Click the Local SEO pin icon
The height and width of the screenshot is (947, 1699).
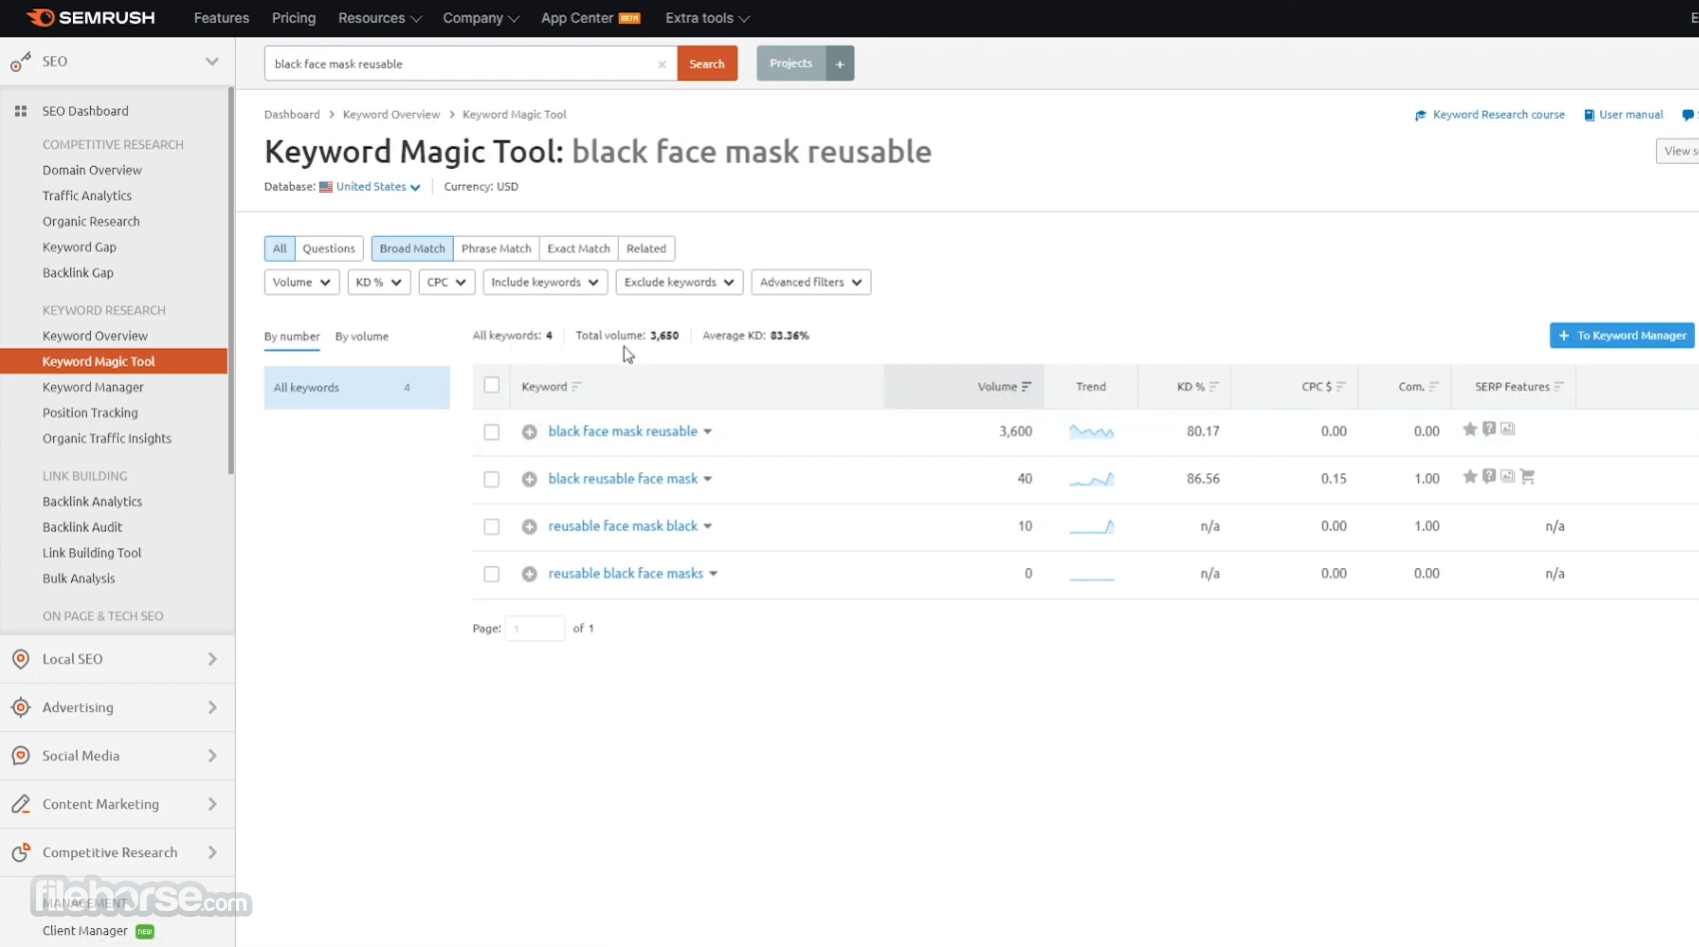point(20,659)
